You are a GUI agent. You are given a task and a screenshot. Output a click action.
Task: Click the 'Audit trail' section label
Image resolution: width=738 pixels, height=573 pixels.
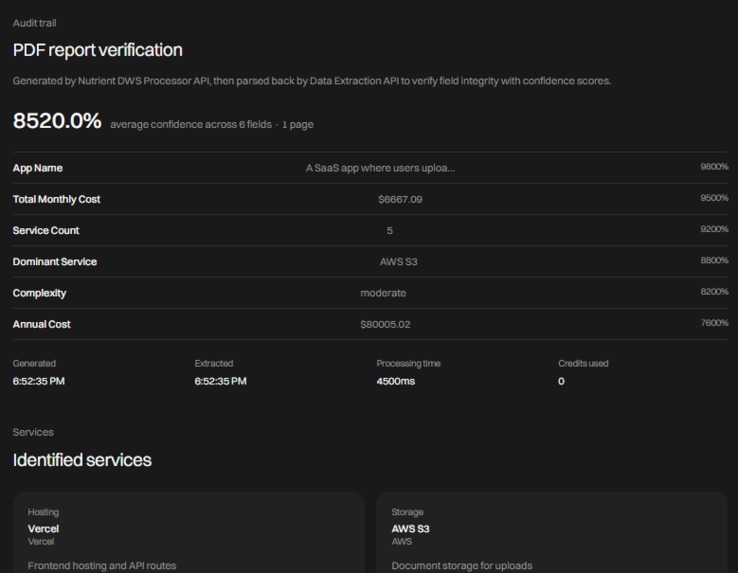34,23
